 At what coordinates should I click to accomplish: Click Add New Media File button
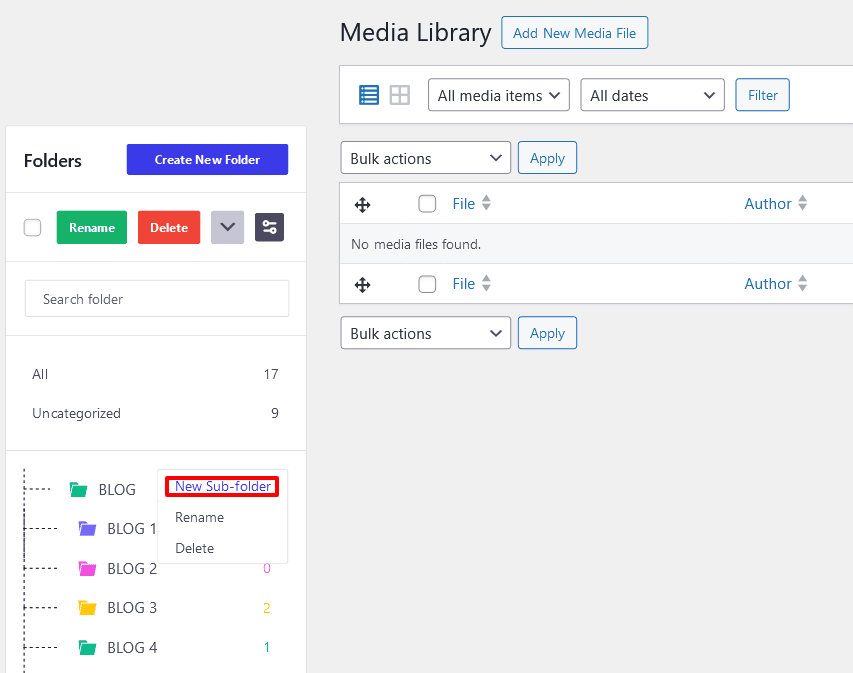pos(574,33)
